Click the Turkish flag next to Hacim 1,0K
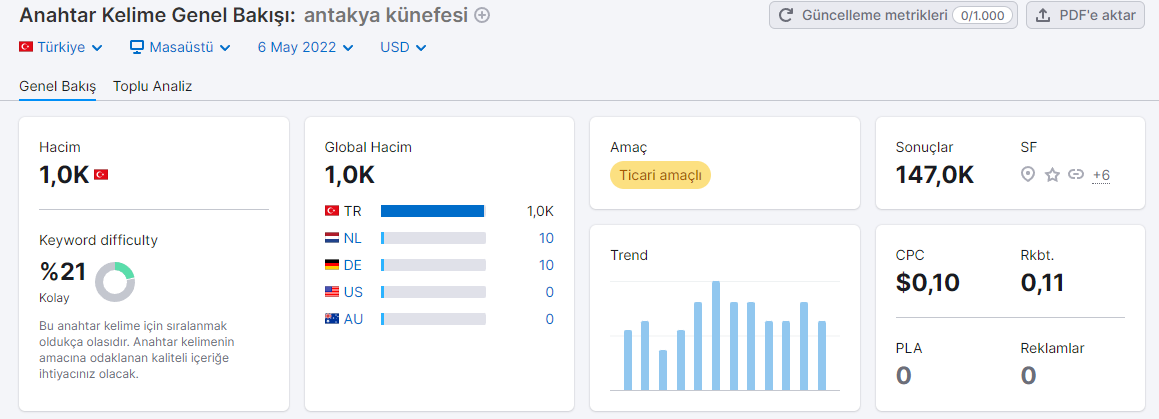This screenshot has width=1159, height=419. point(101,174)
